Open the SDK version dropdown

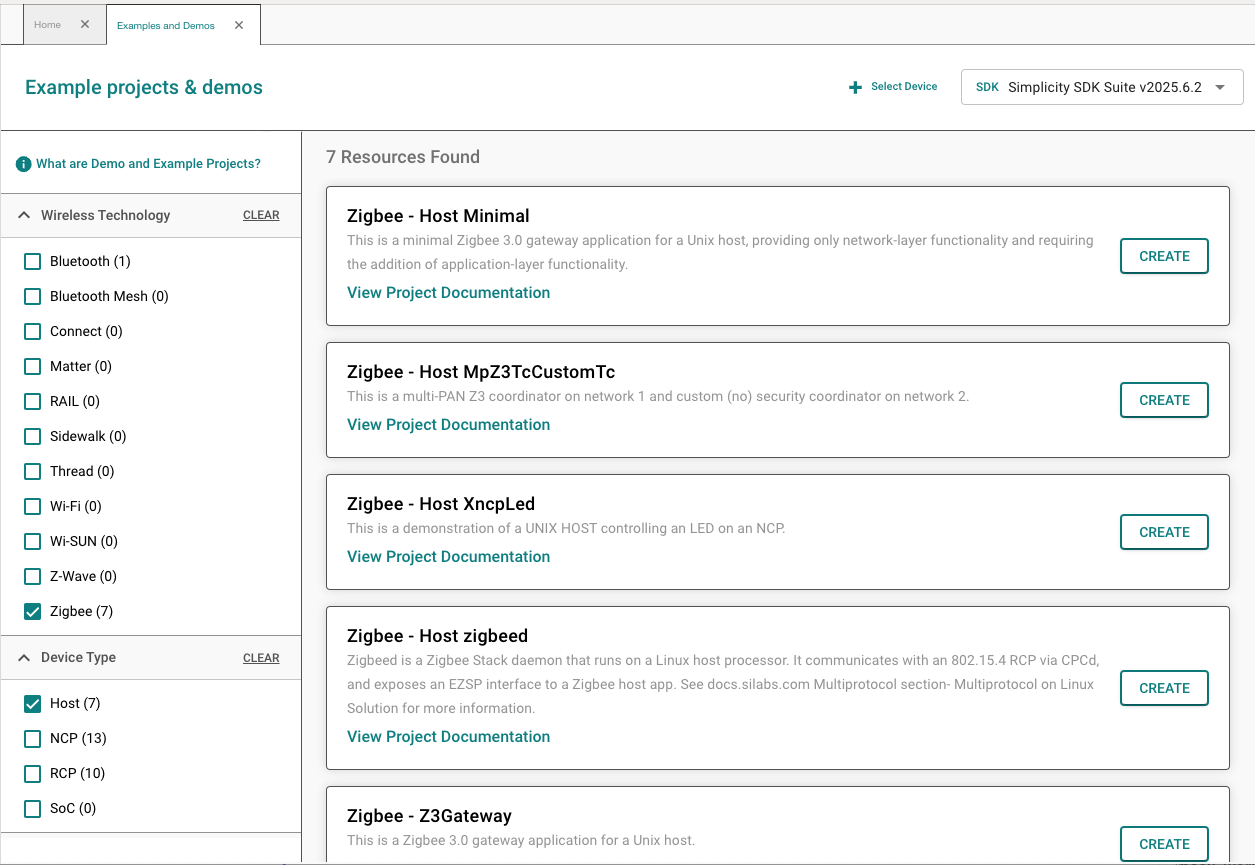(x=1101, y=87)
